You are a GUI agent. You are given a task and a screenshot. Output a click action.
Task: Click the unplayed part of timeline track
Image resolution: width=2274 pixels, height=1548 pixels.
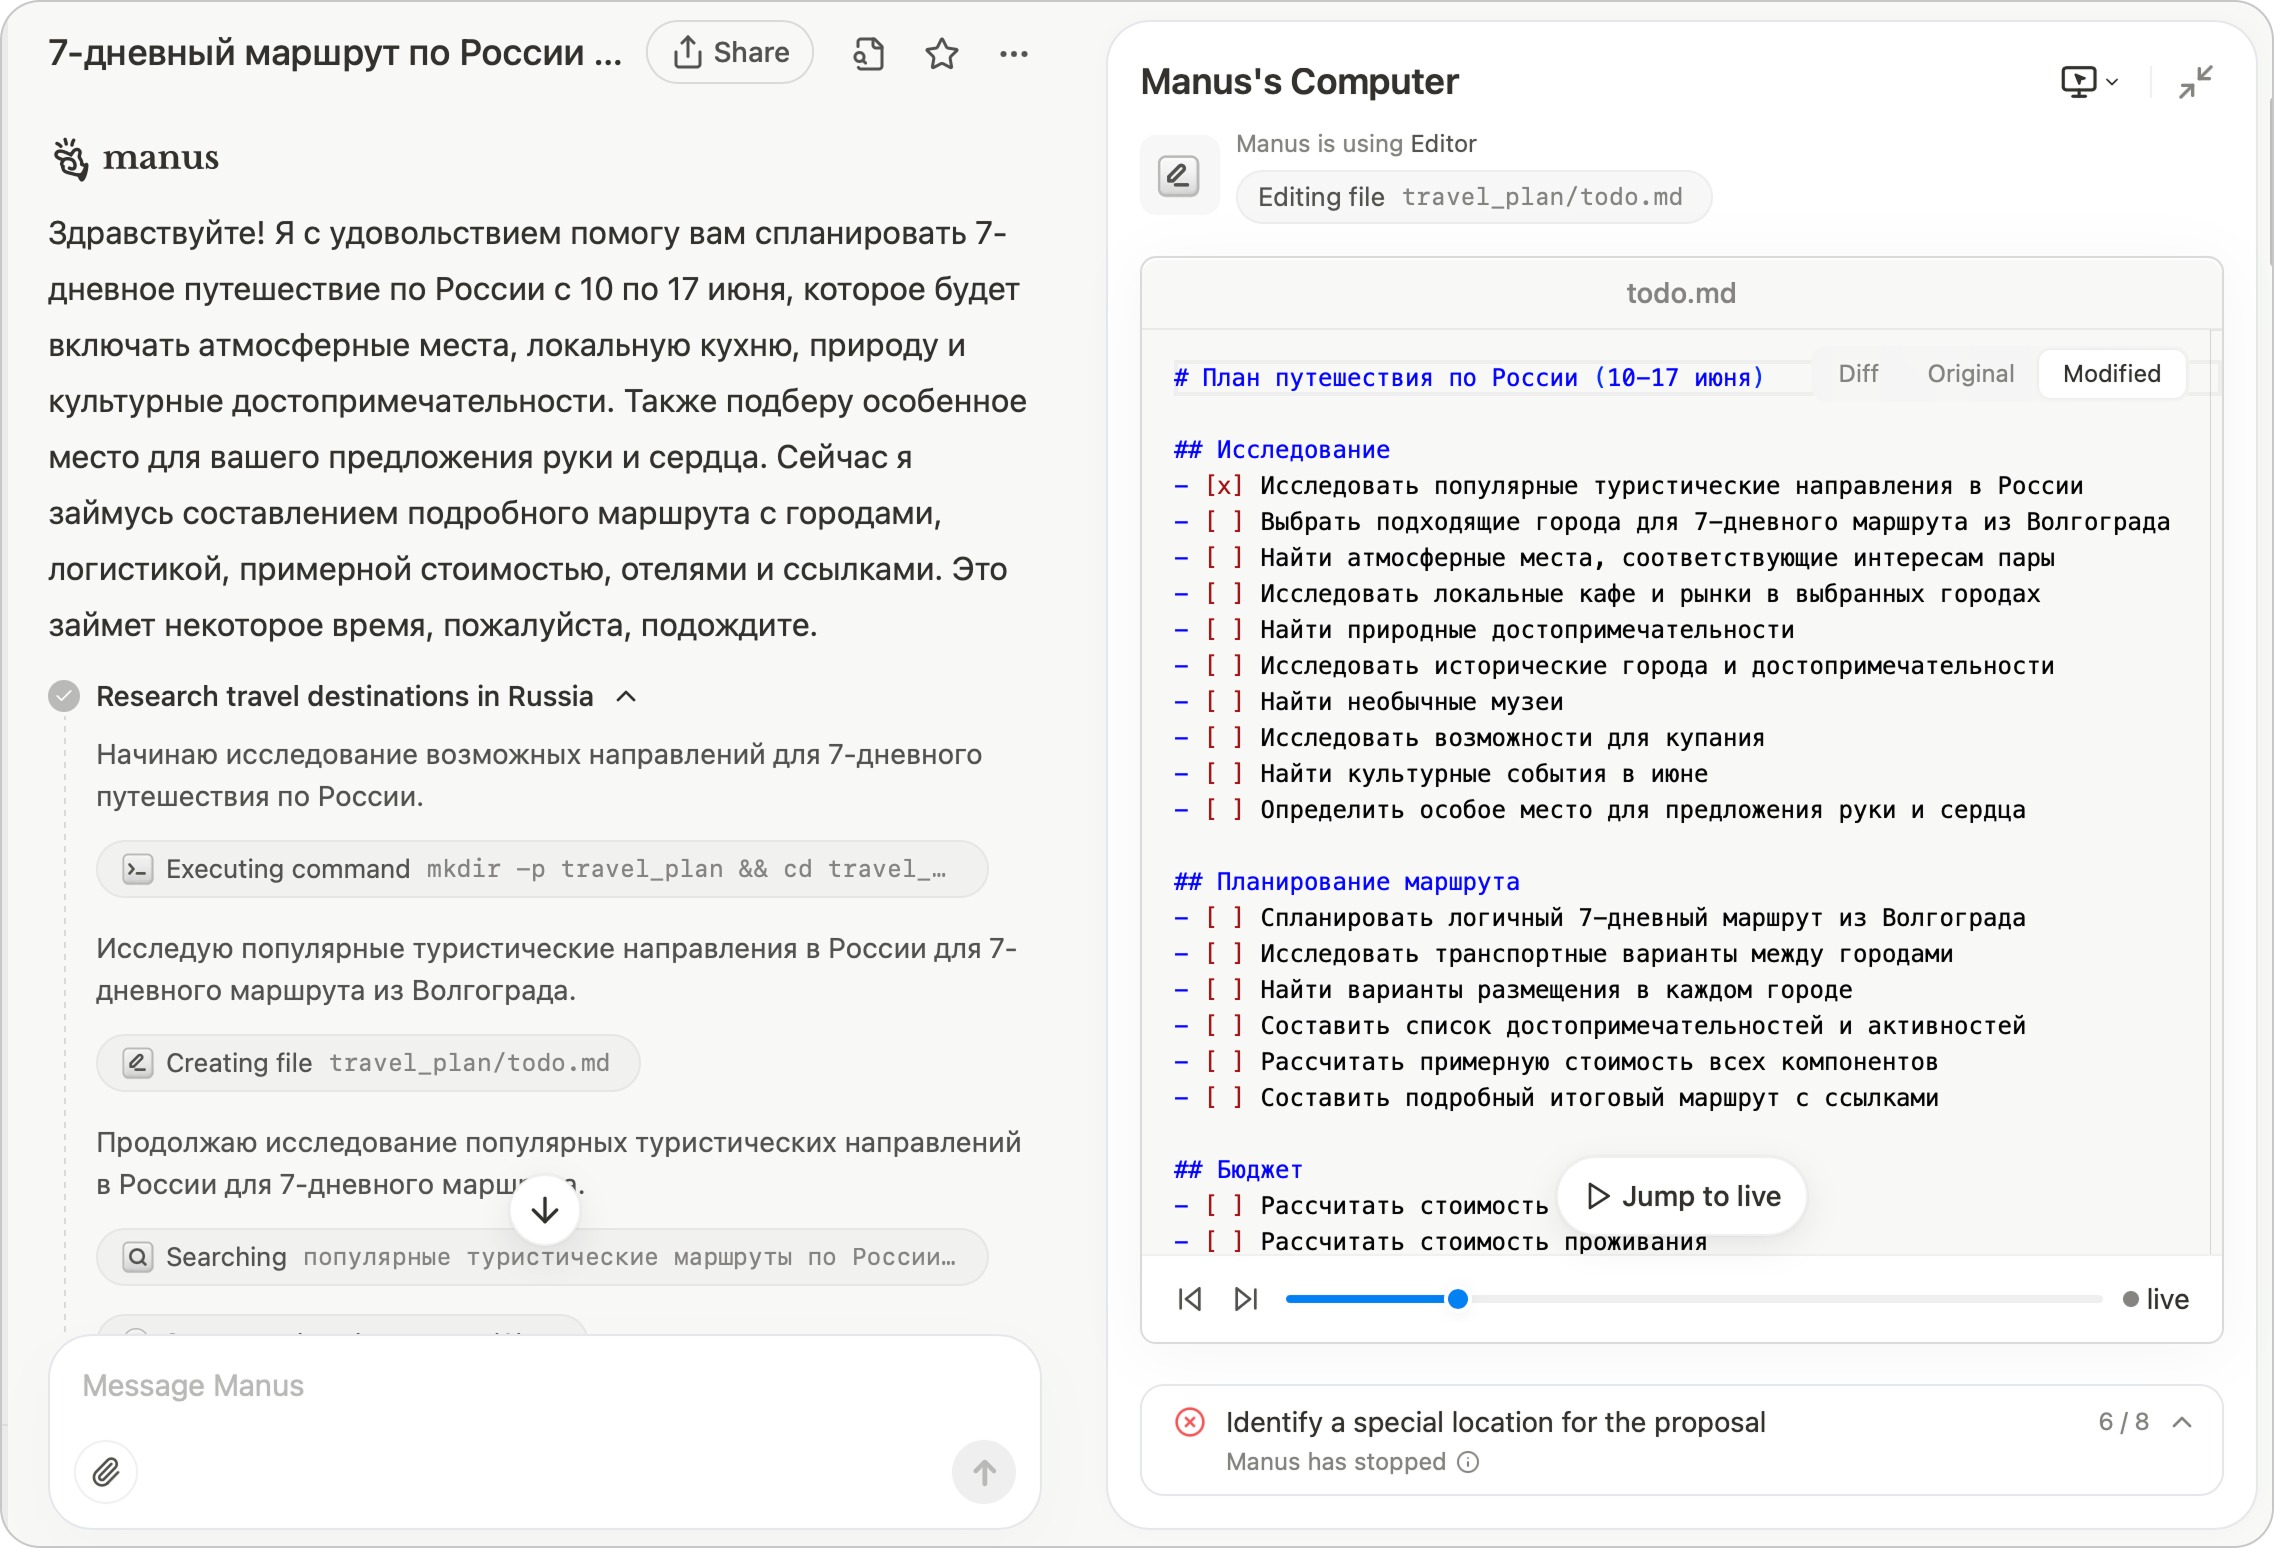tap(1785, 1298)
